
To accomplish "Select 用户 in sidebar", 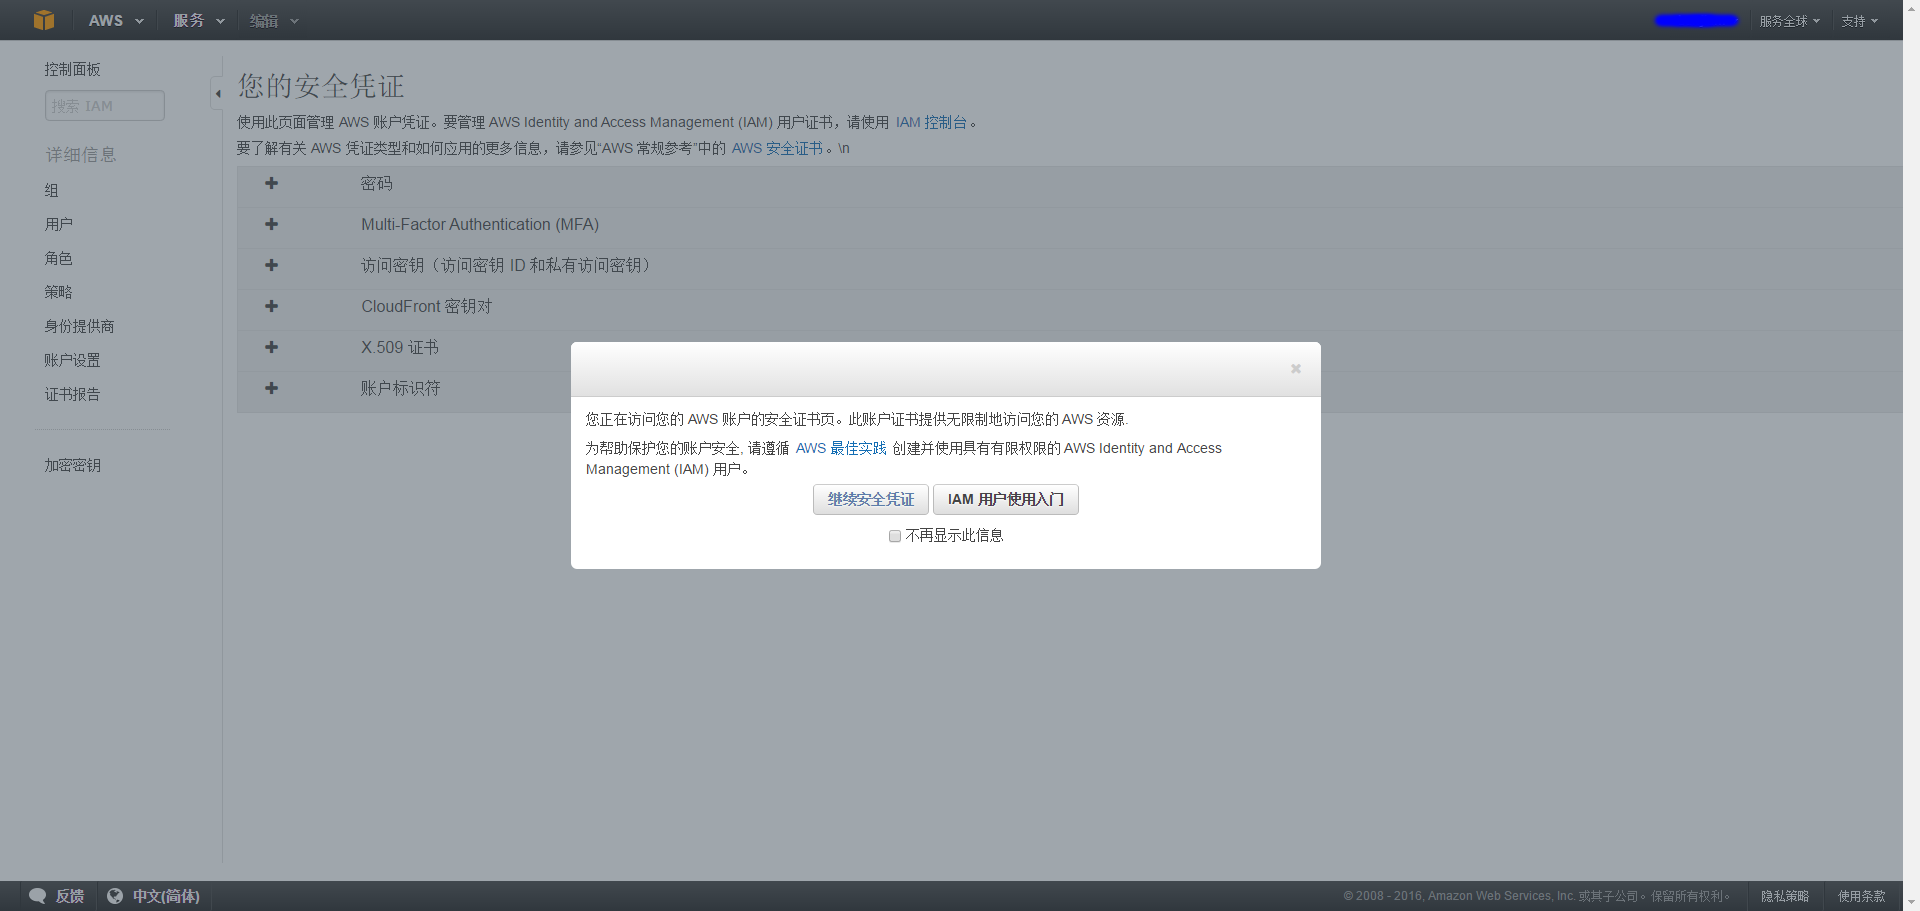I will point(59,224).
